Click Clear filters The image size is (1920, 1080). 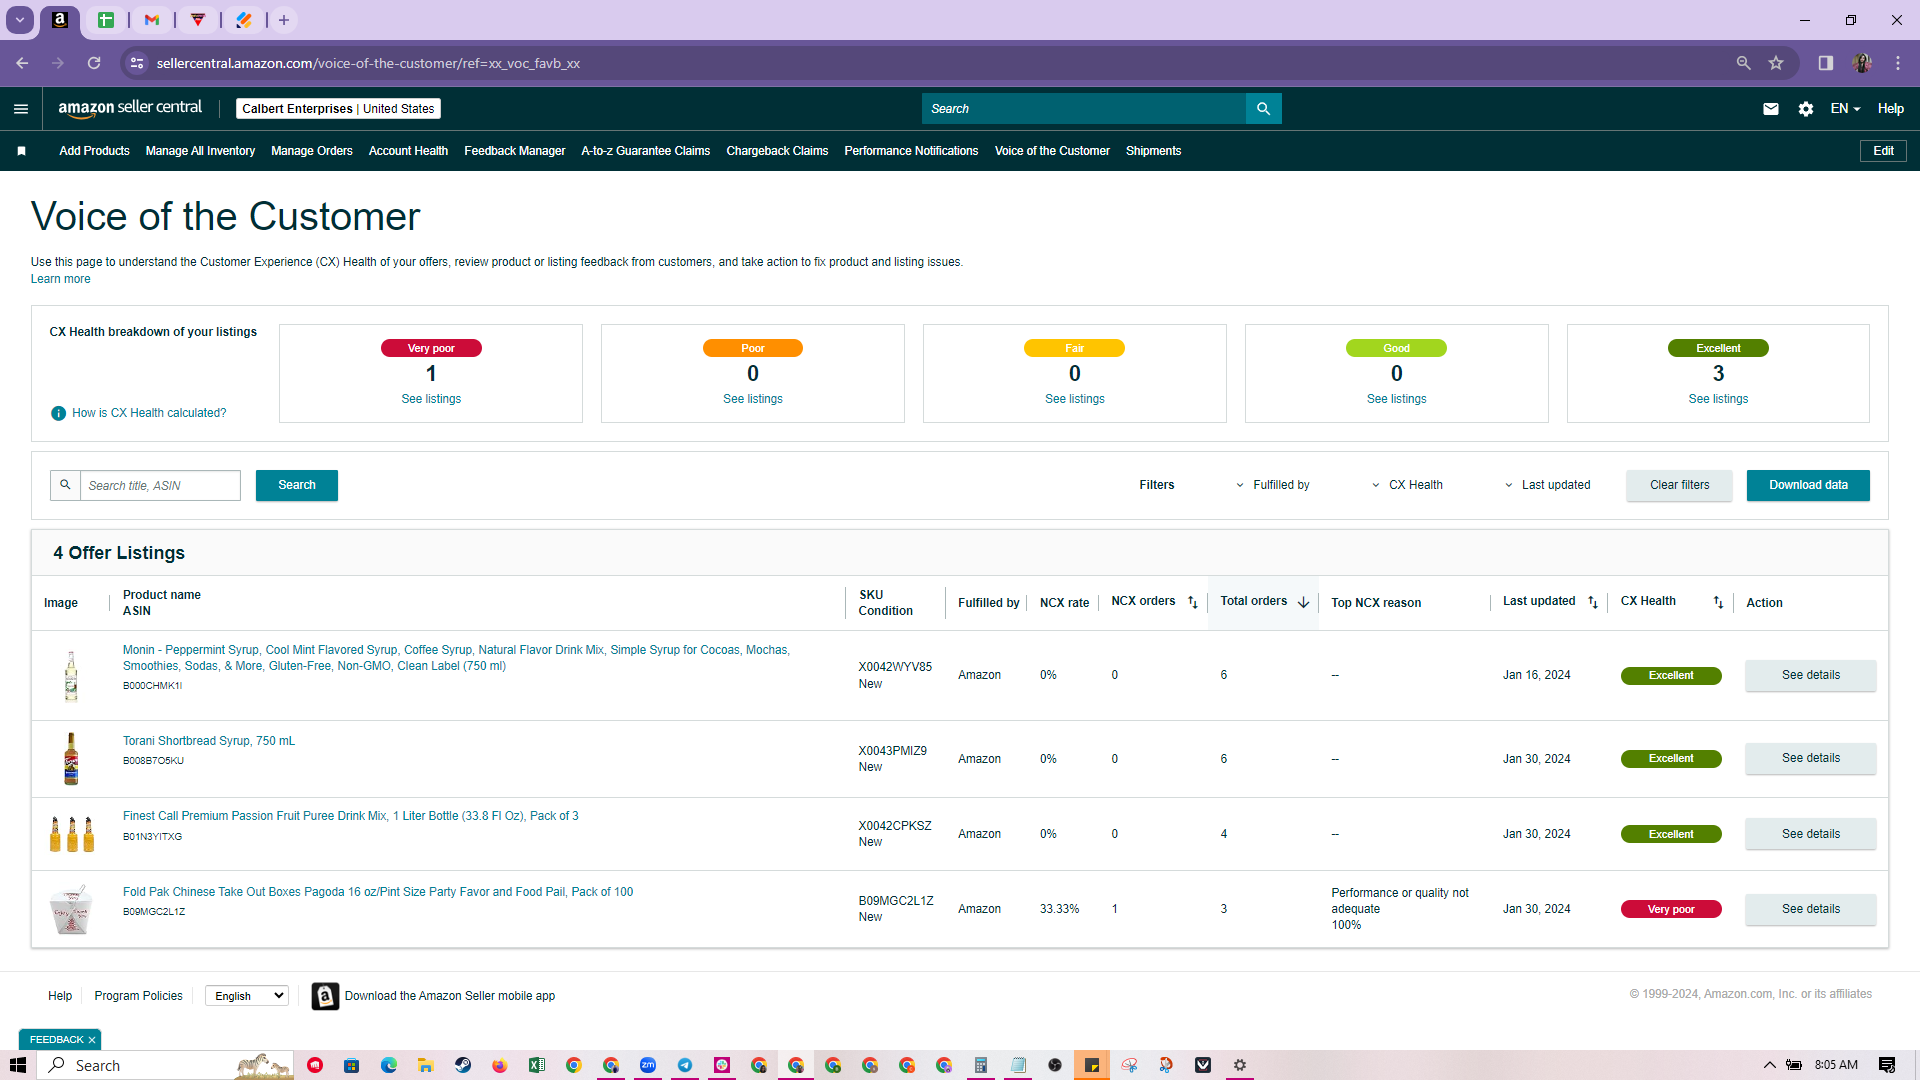[1680, 485]
